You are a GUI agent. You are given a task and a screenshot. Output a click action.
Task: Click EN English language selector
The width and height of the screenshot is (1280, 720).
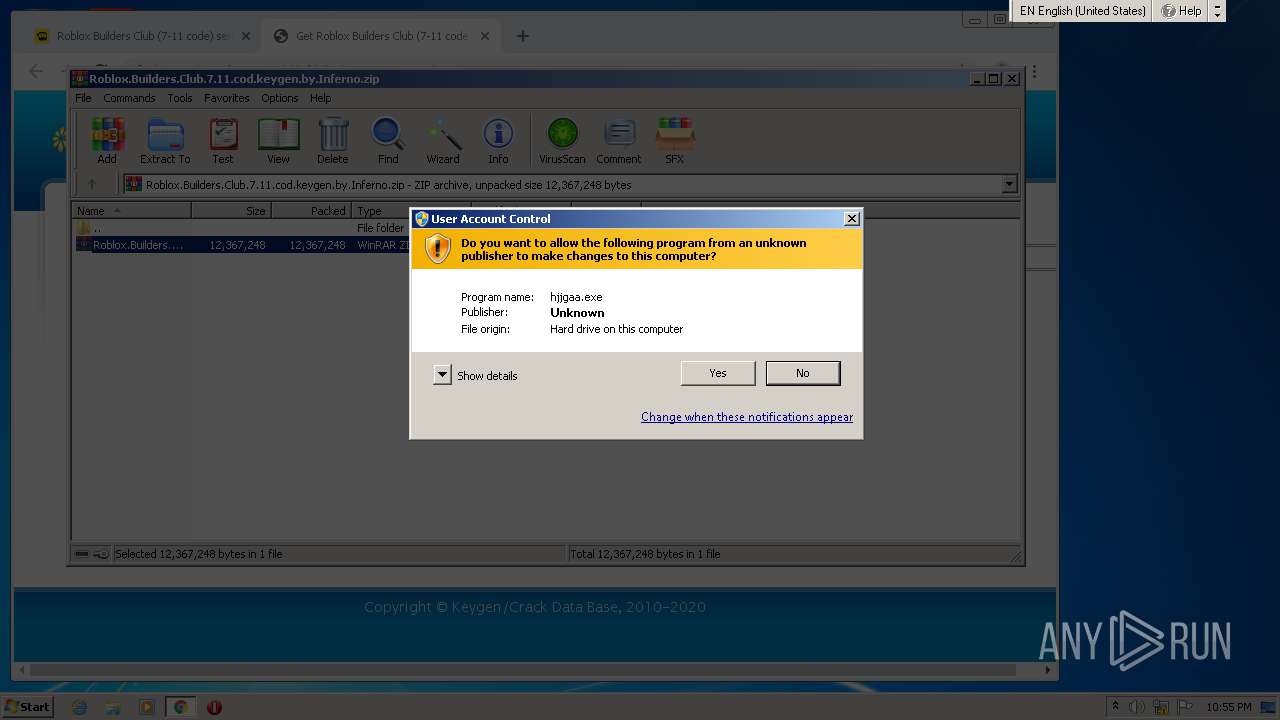(x=1082, y=11)
